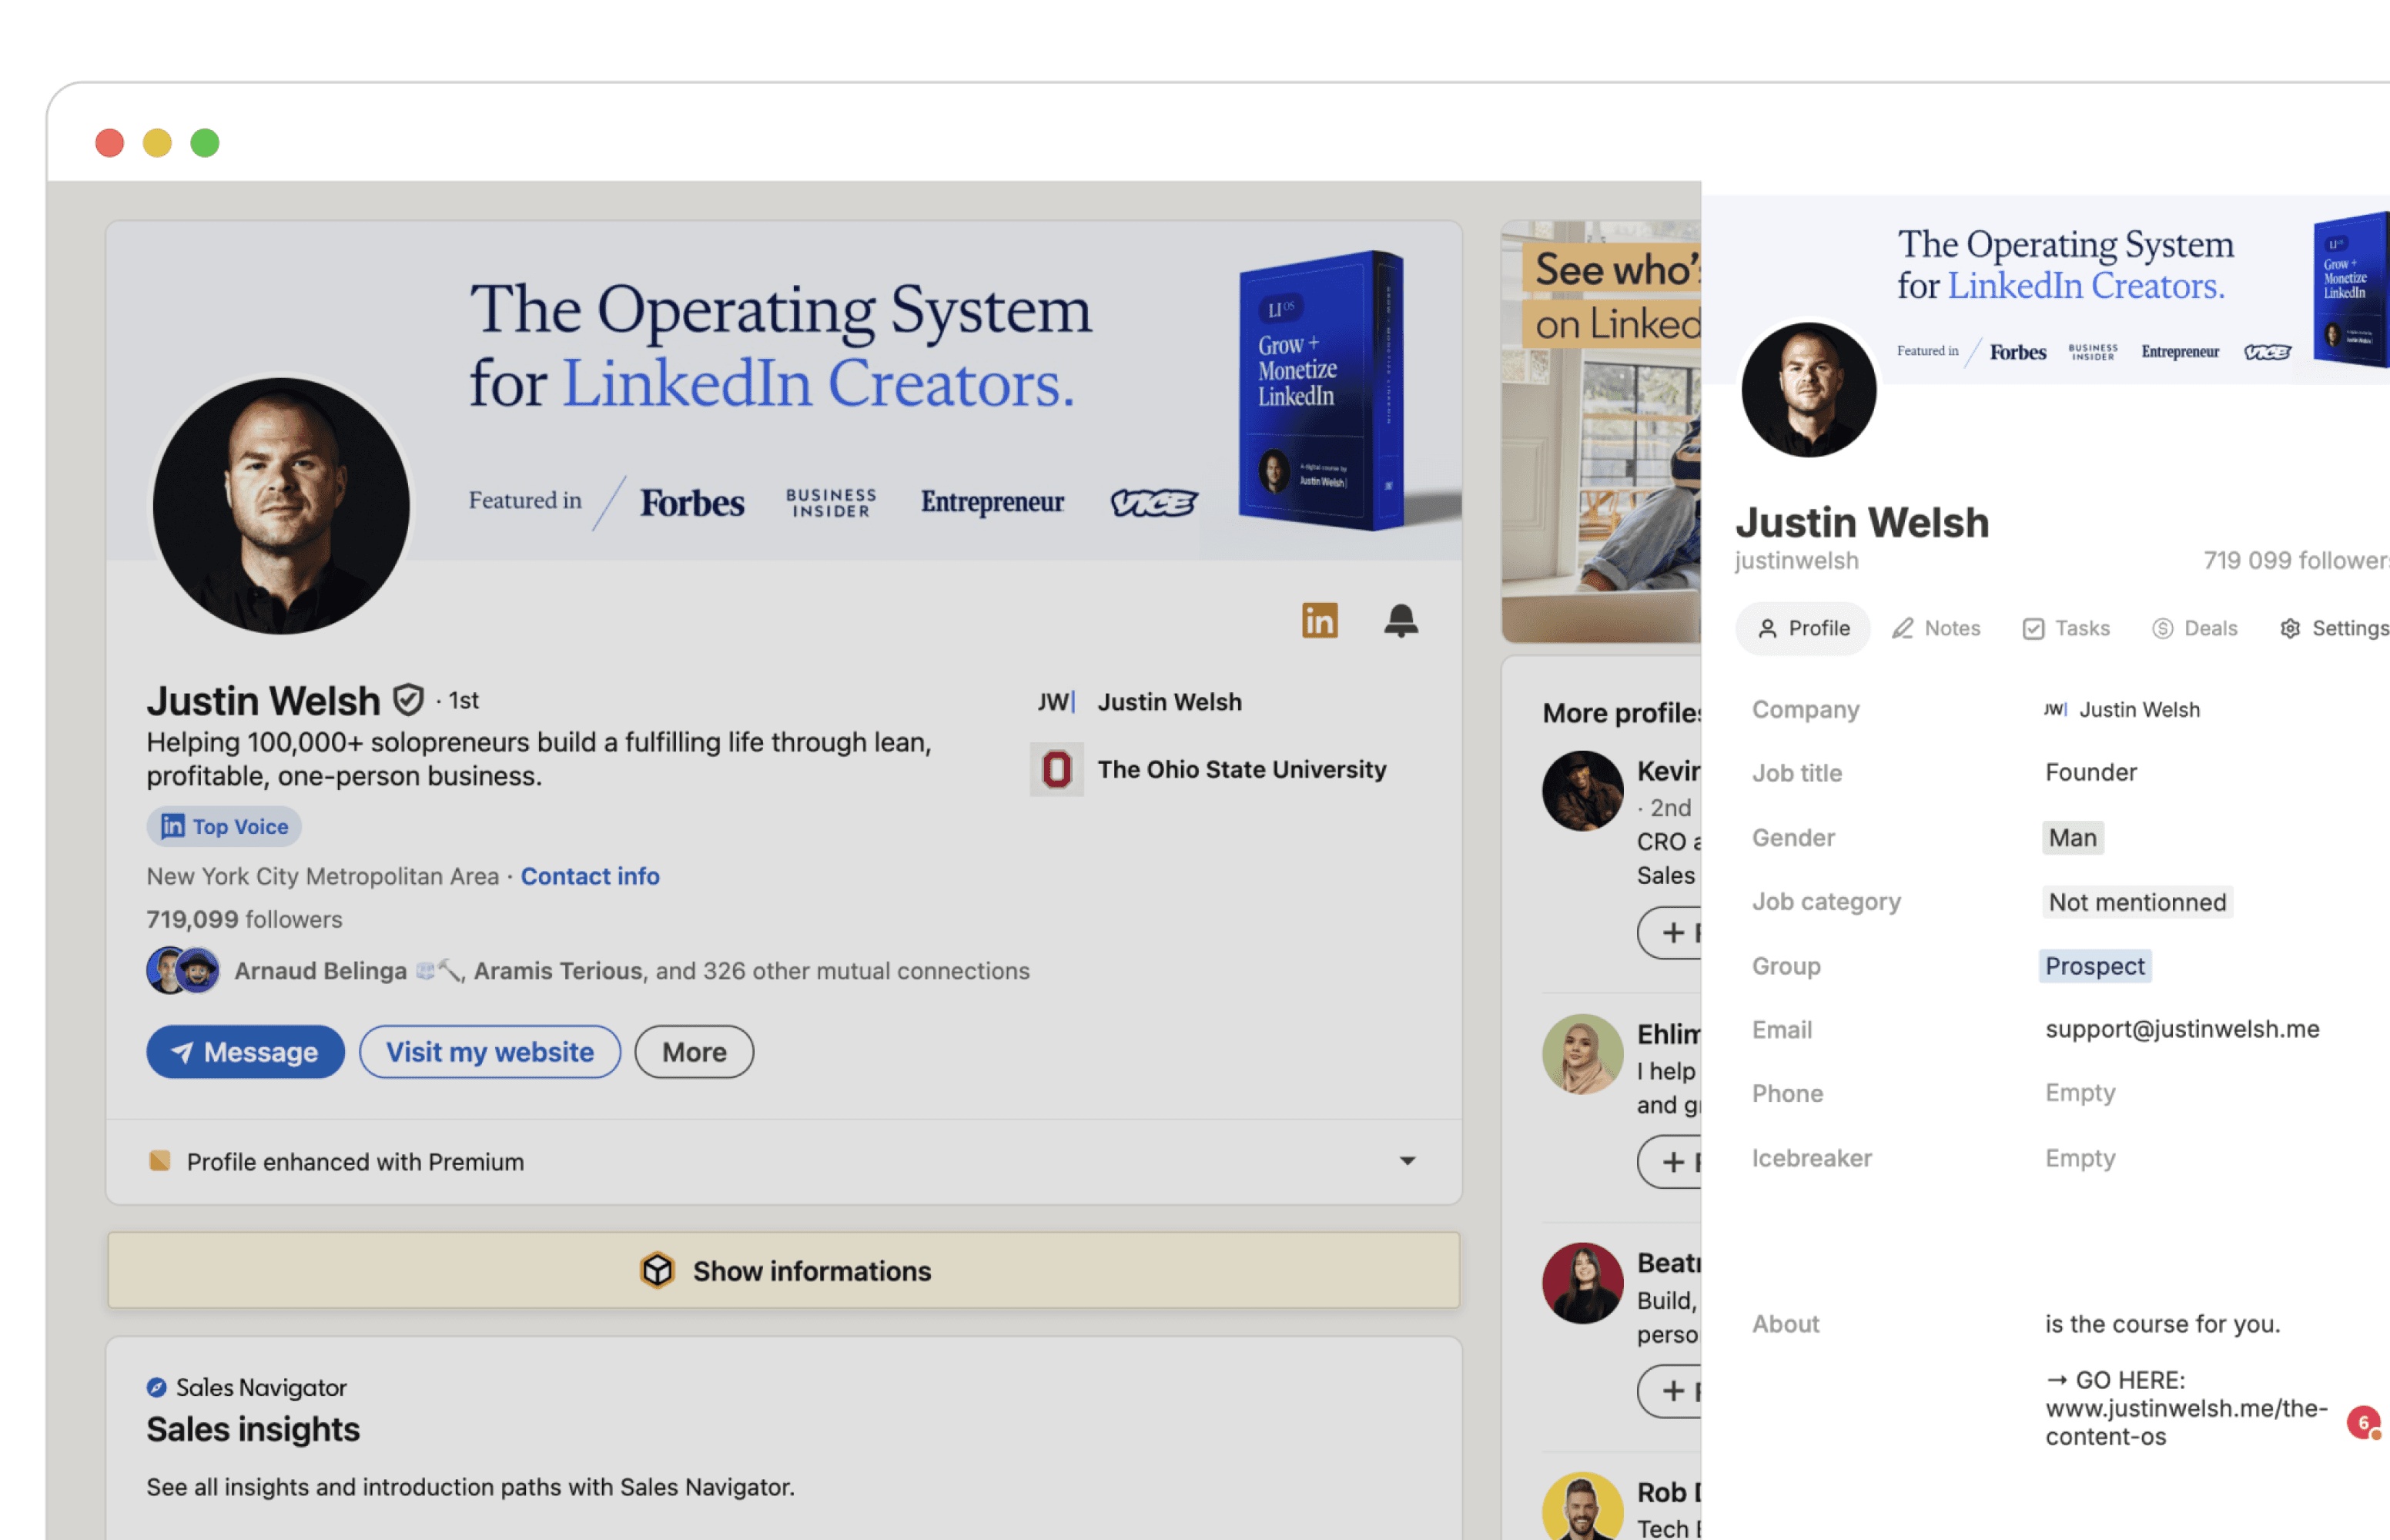The width and height of the screenshot is (2390, 1540).
Task: Click the Prospect group tag
Action: (x=2095, y=966)
